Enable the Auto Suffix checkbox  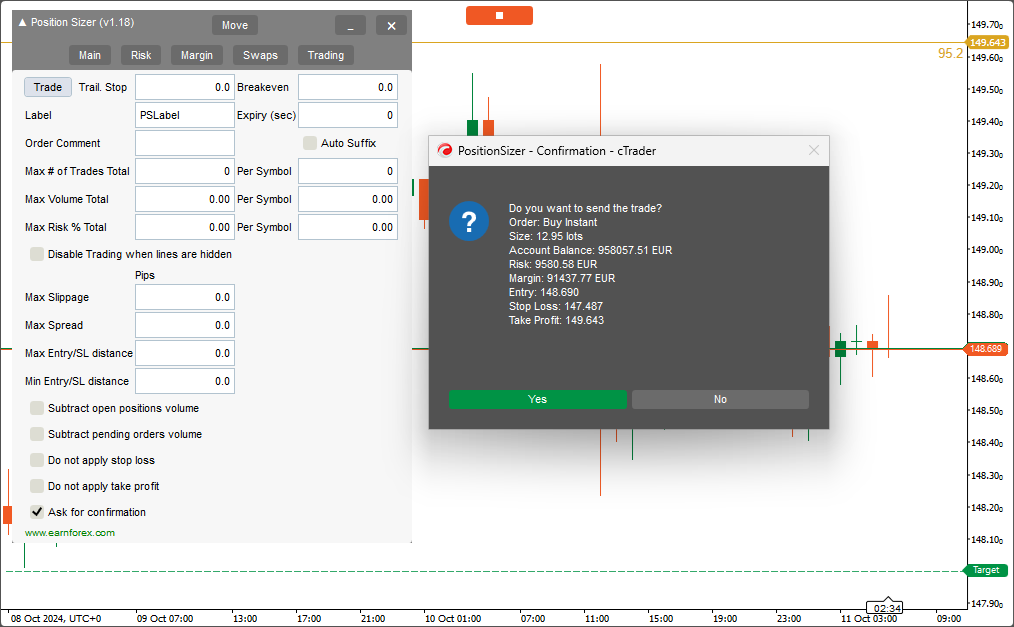(x=310, y=143)
